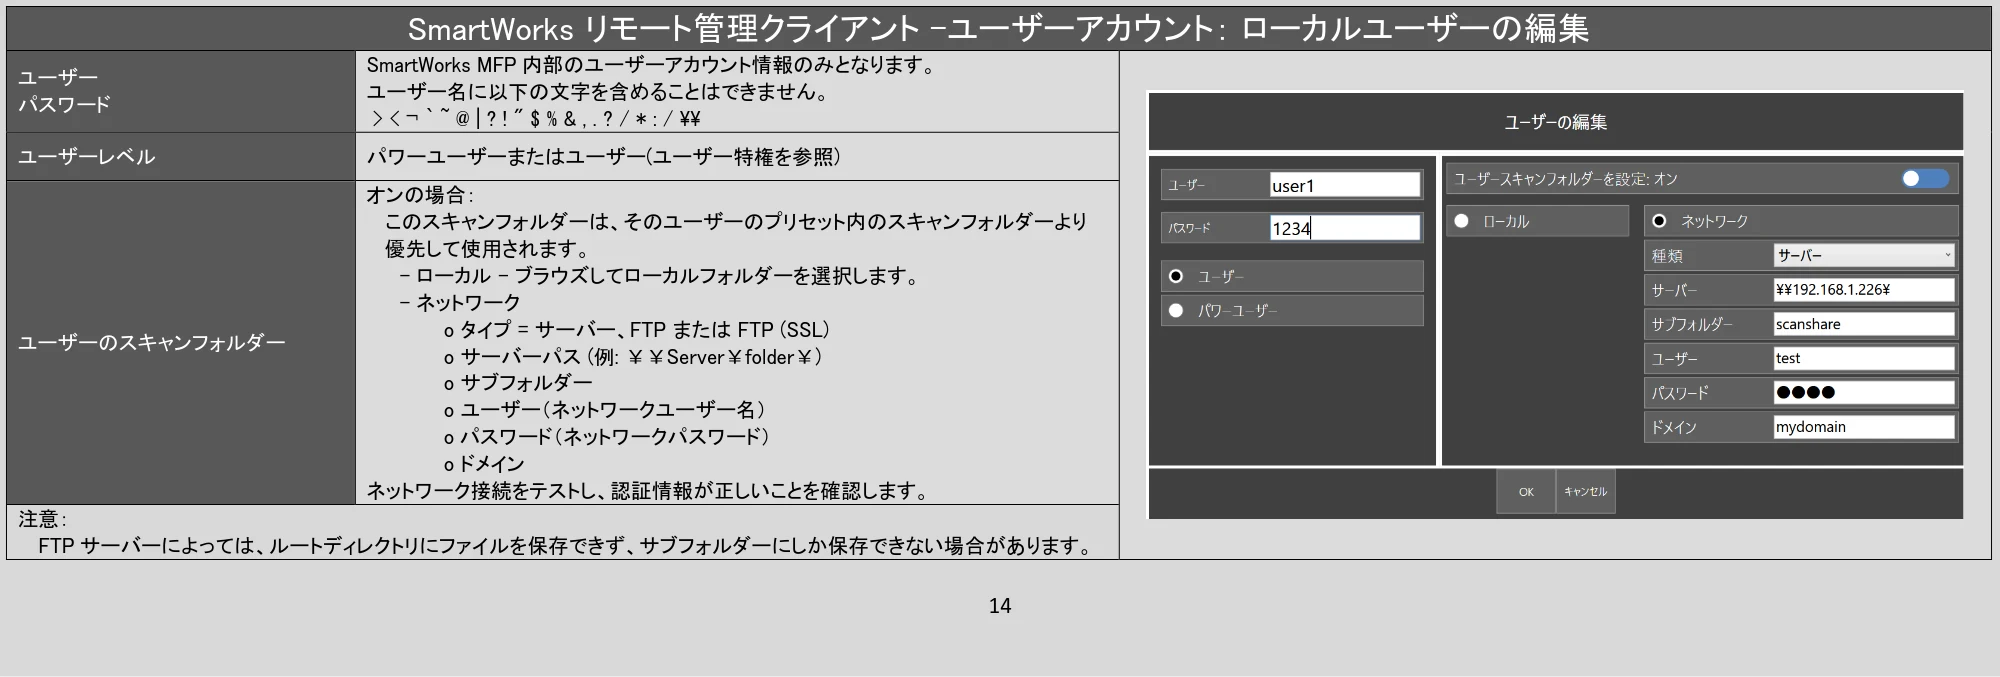Click the ユーザーレベル table heading
This screenshot has width=2000, height=677.
tap(86, 156)
